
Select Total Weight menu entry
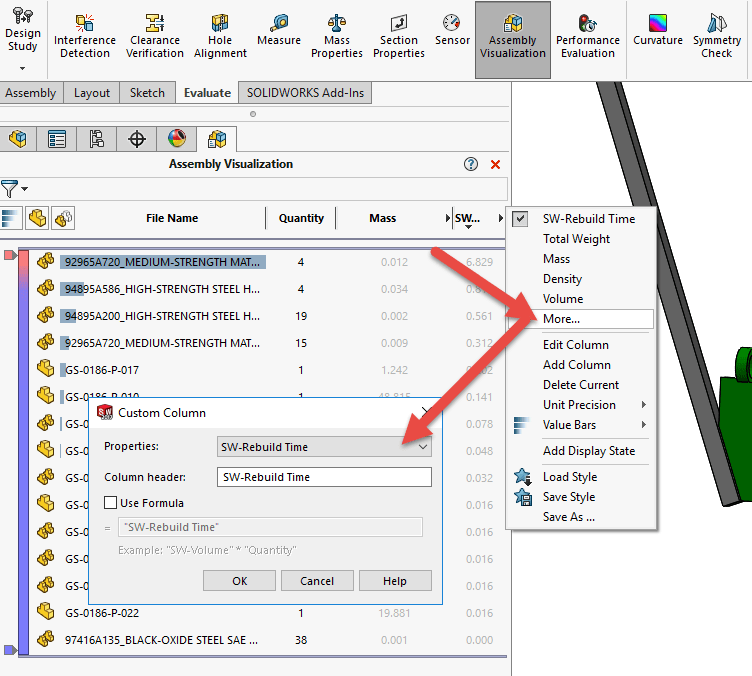(581, 239)
